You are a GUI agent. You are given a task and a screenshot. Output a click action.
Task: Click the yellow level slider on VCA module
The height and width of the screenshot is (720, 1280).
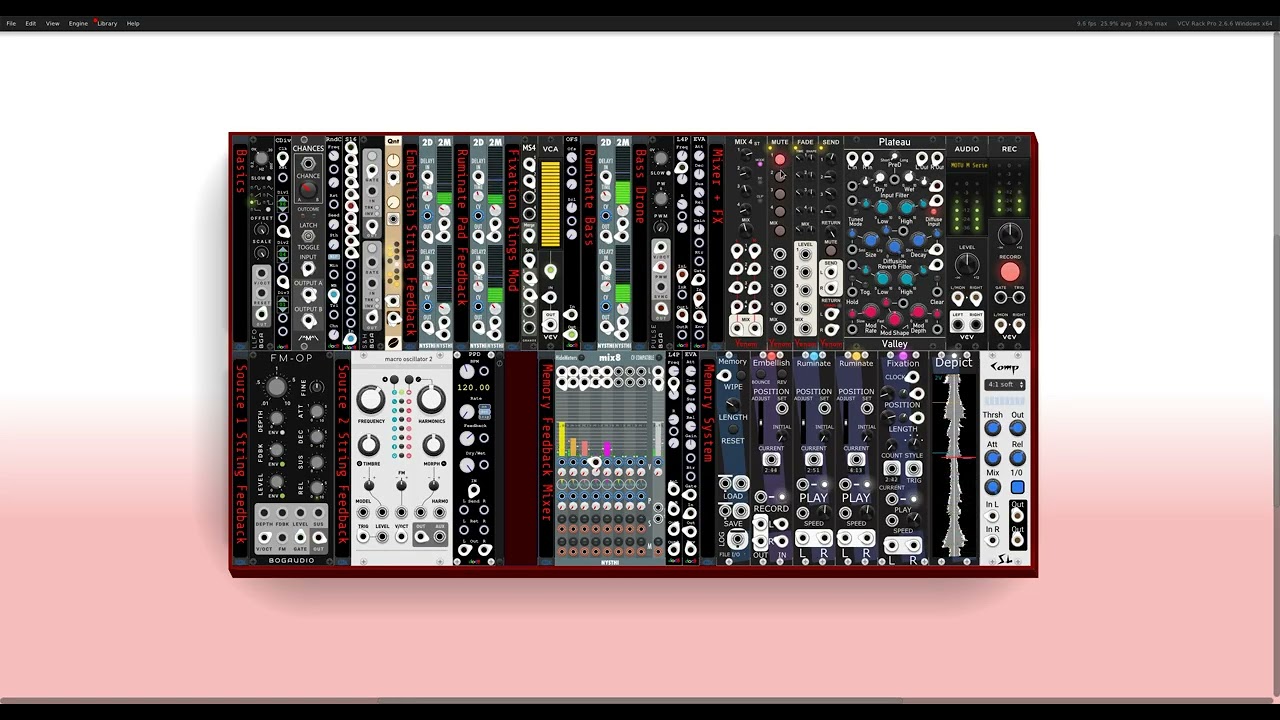pos(550,204)
